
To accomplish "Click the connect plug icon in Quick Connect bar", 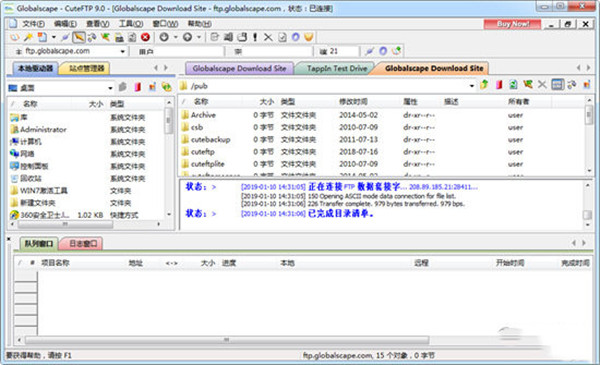I will click(369, 51).
